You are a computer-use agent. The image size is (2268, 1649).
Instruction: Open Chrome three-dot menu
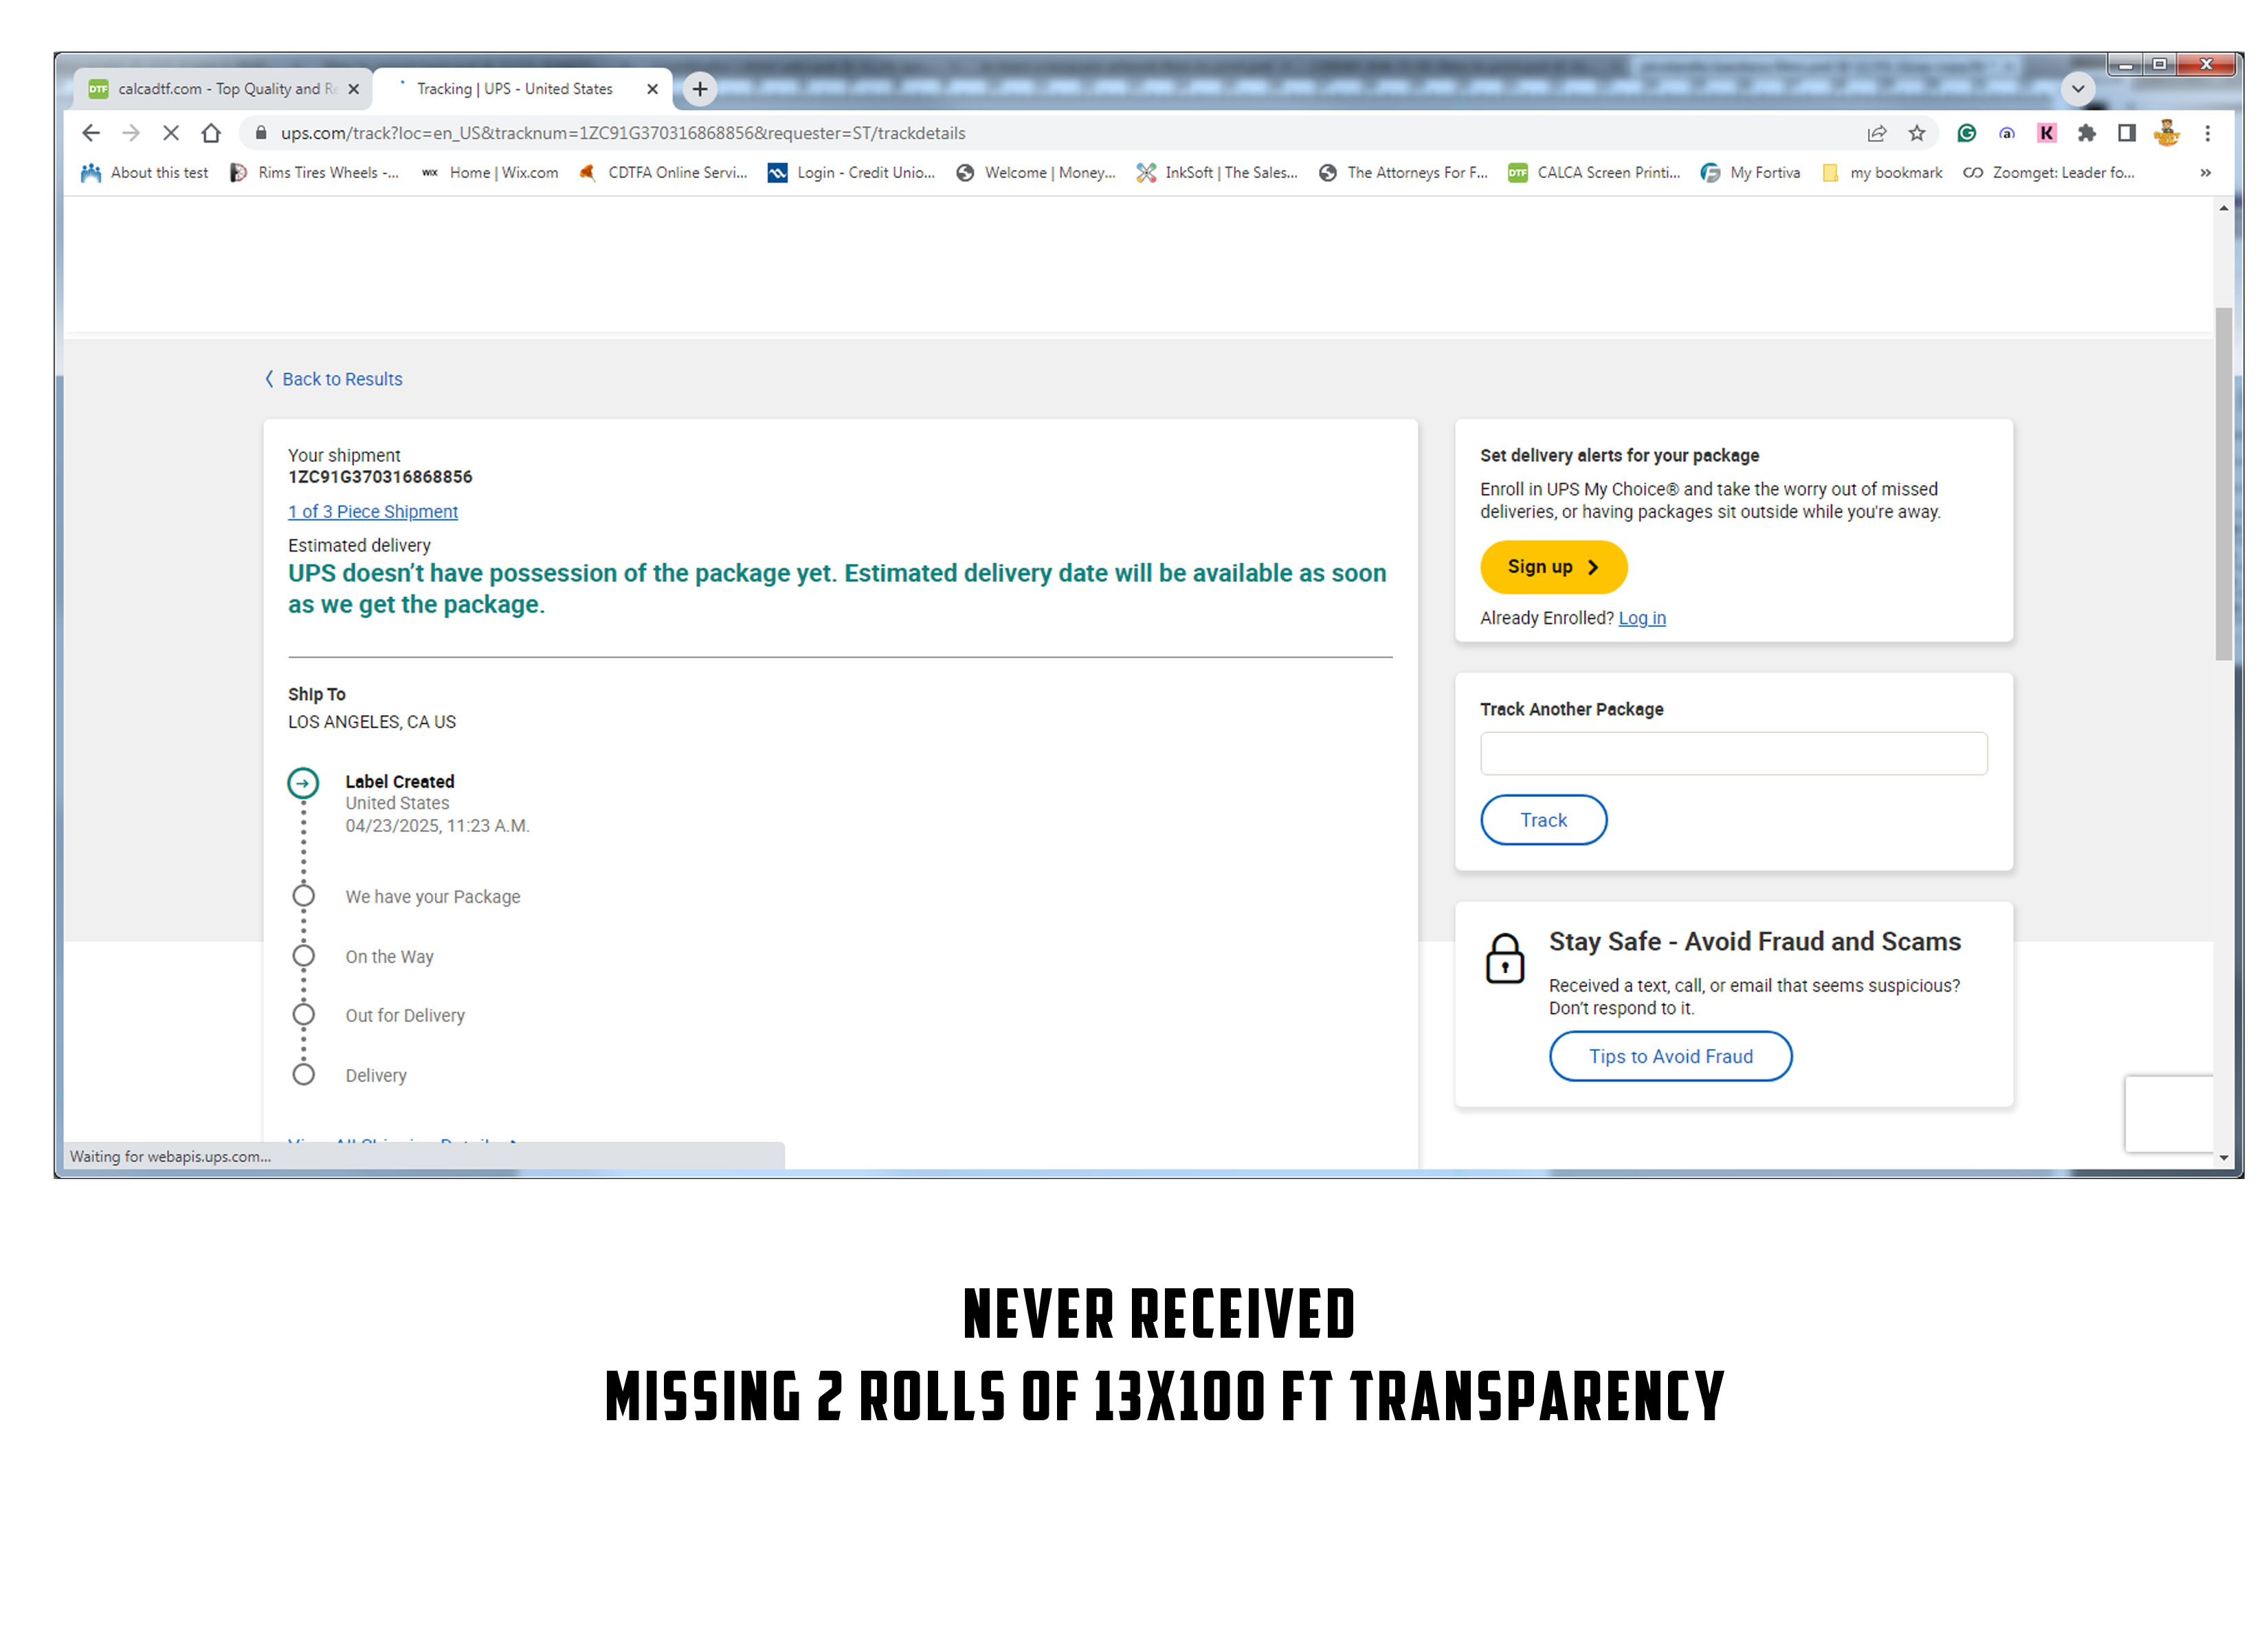pyautogui.click(x=2208, y=133)
